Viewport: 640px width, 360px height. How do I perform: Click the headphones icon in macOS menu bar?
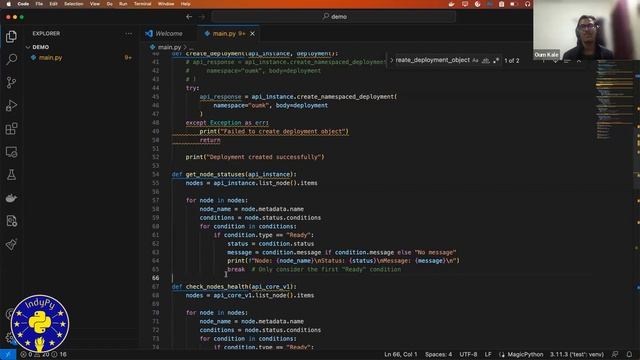pos(527,4)
